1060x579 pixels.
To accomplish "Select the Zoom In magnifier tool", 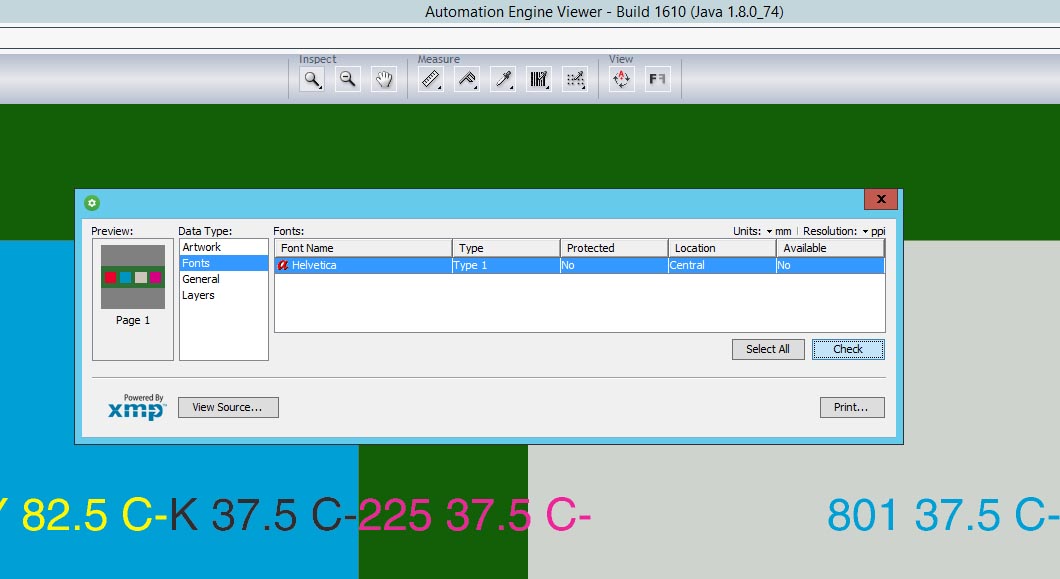I will (312, 80).
